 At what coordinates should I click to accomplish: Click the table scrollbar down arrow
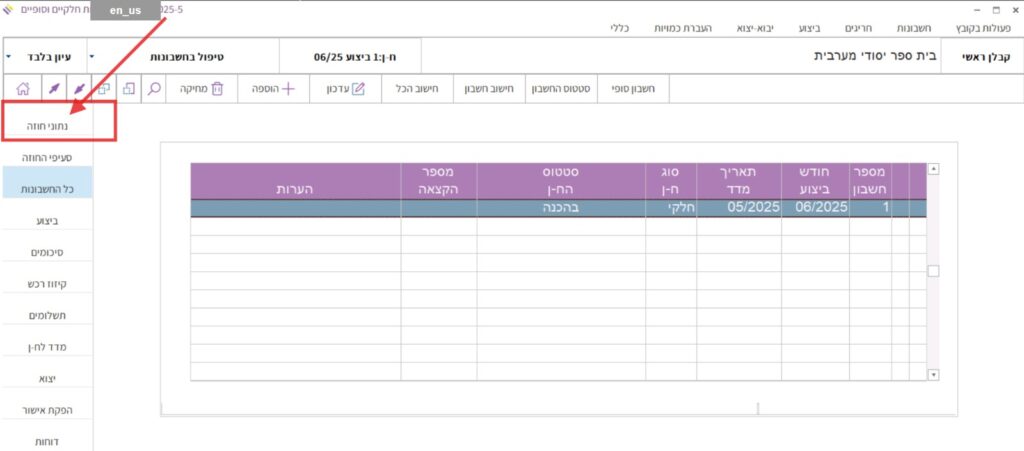(933, 374)
